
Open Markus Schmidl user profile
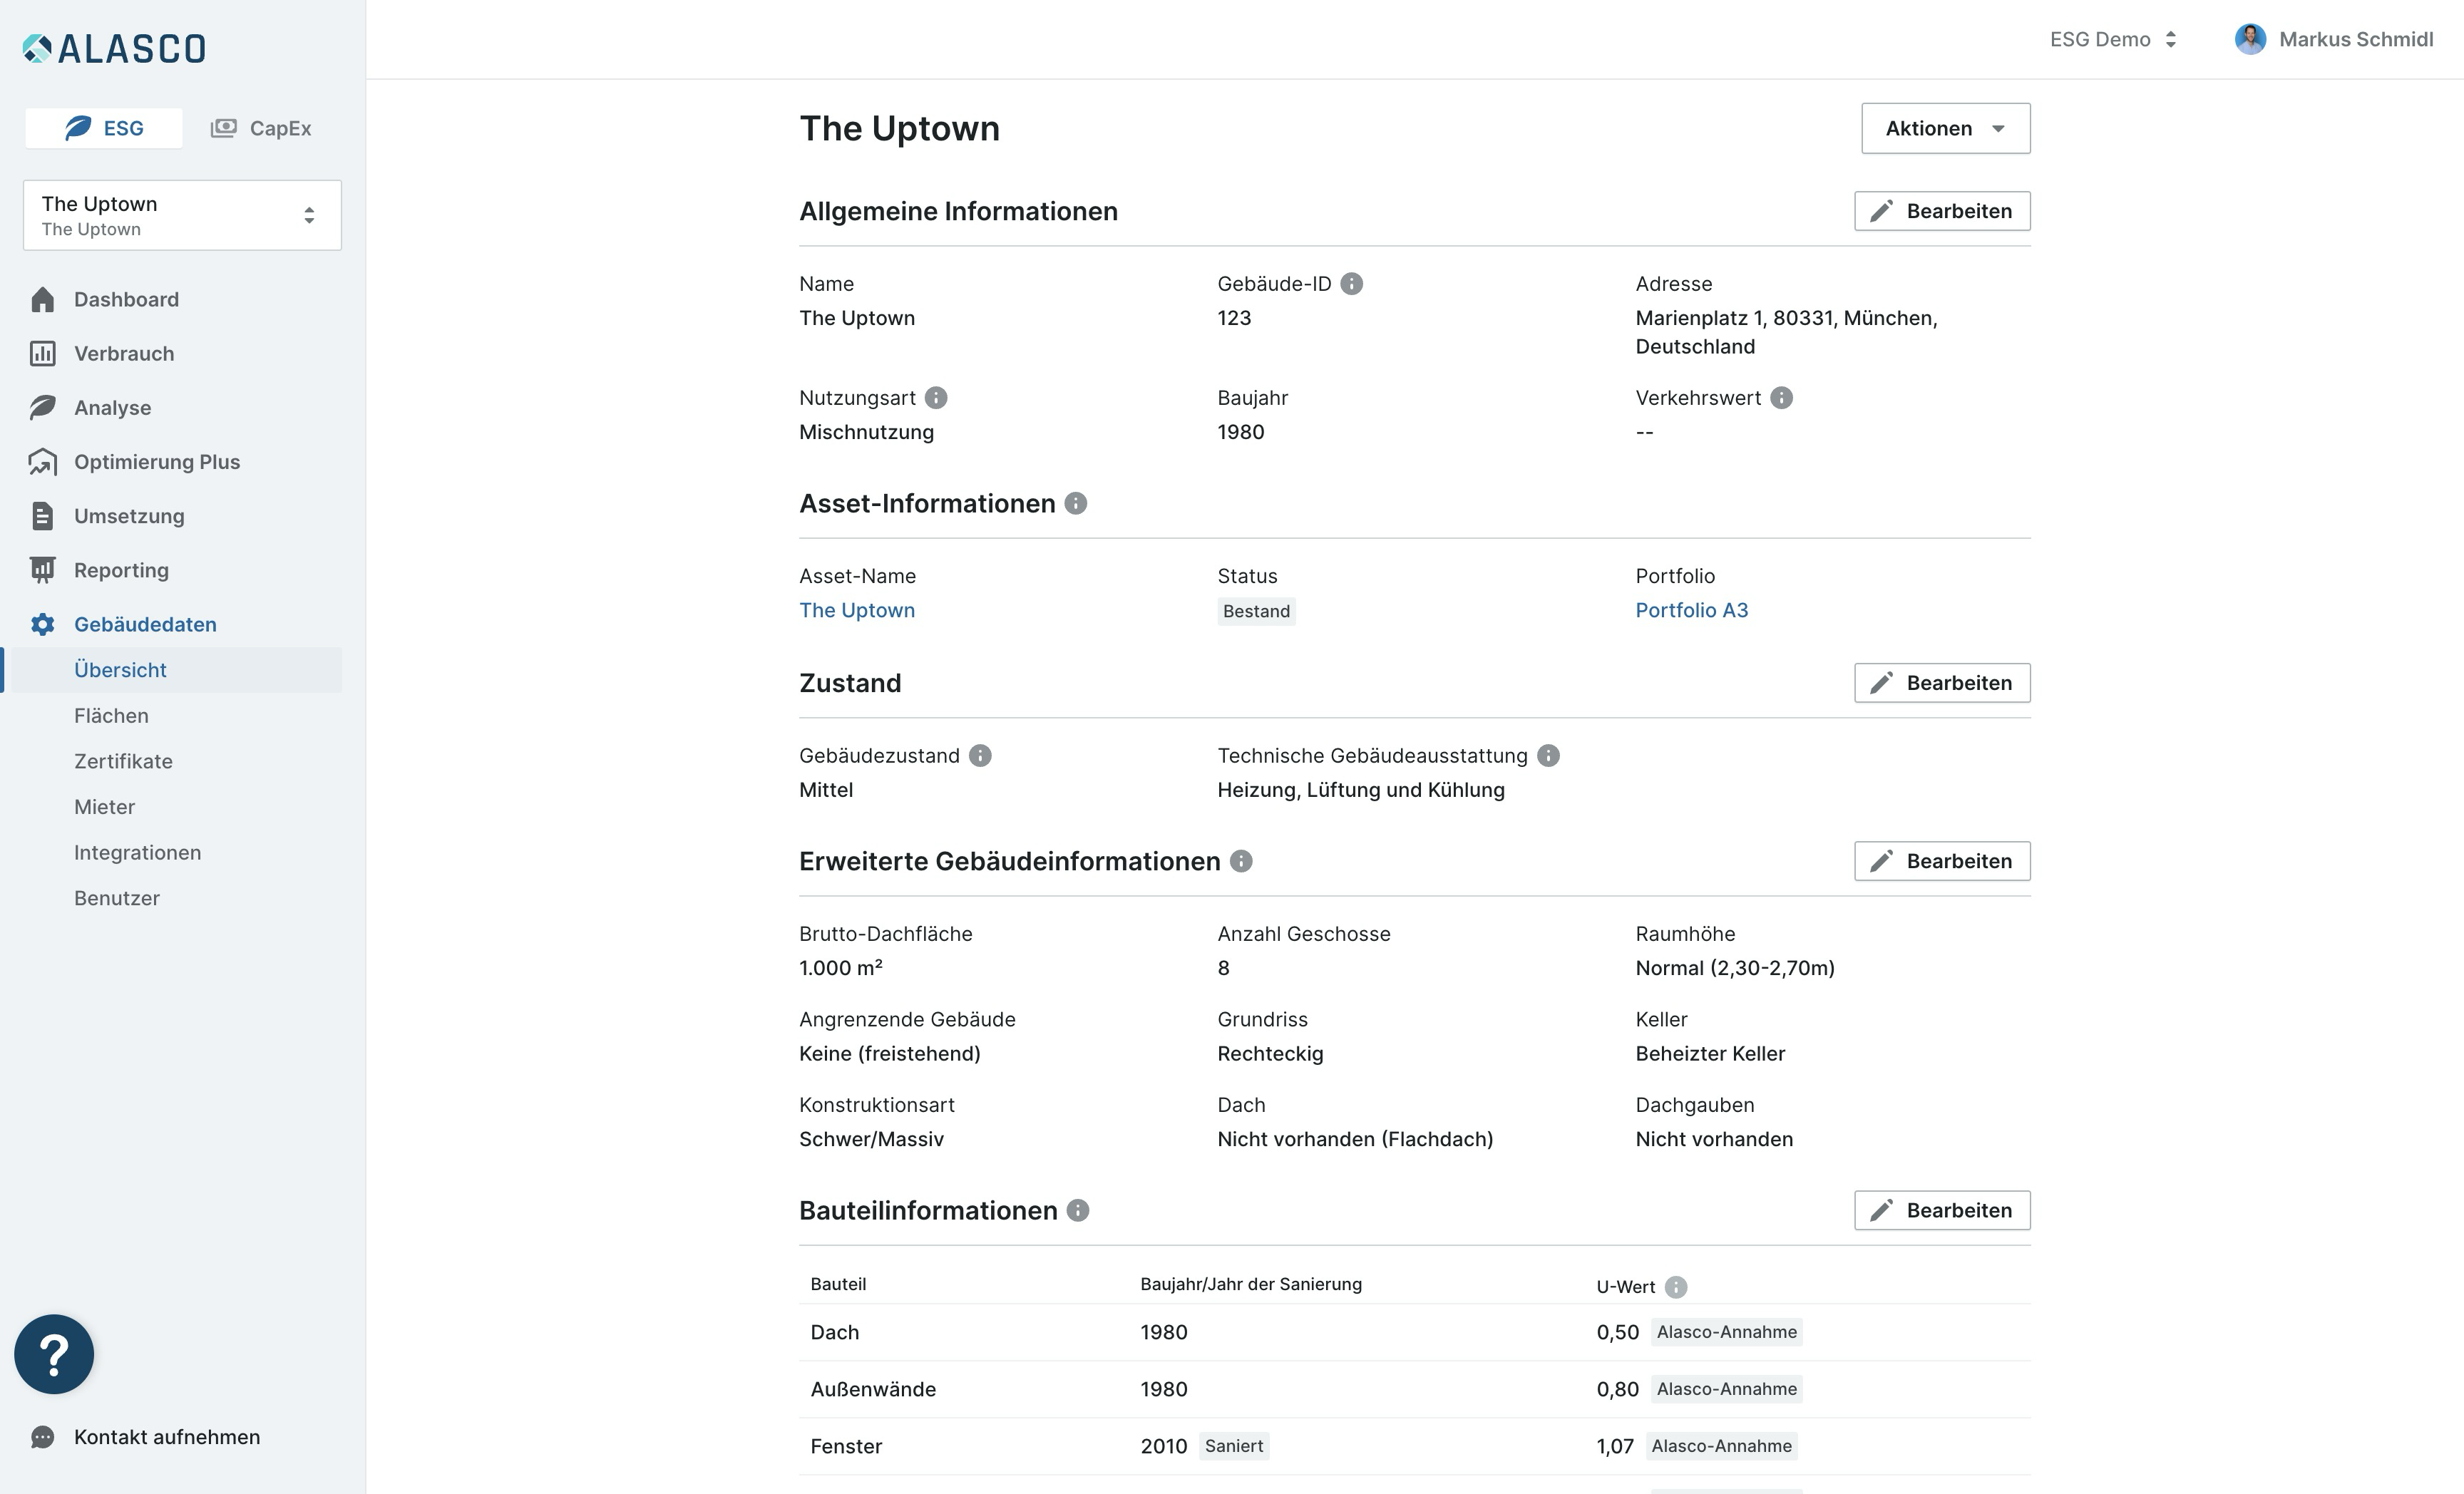click(2334, 39)
